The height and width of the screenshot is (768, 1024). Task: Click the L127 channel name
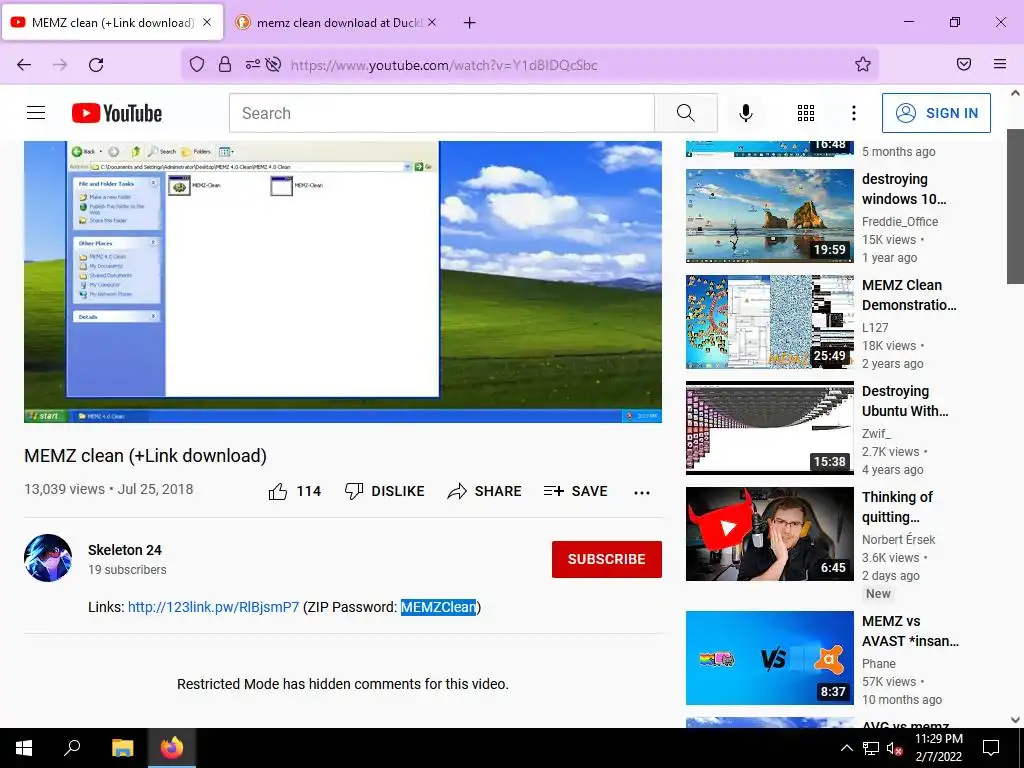[x=875, y=327]
